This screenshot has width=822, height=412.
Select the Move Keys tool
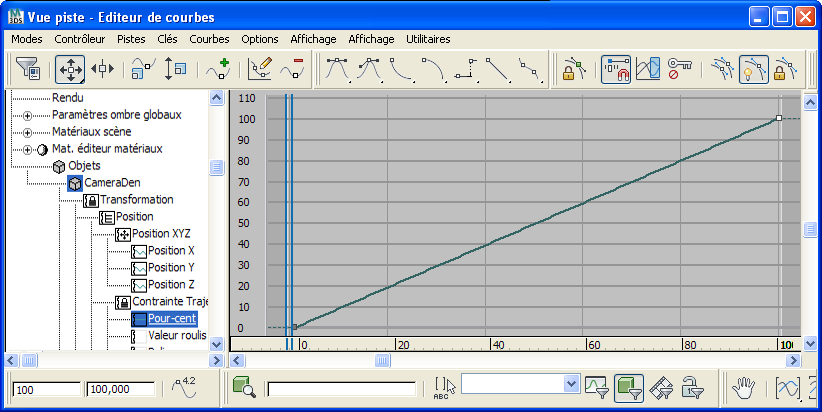point(70,69)
